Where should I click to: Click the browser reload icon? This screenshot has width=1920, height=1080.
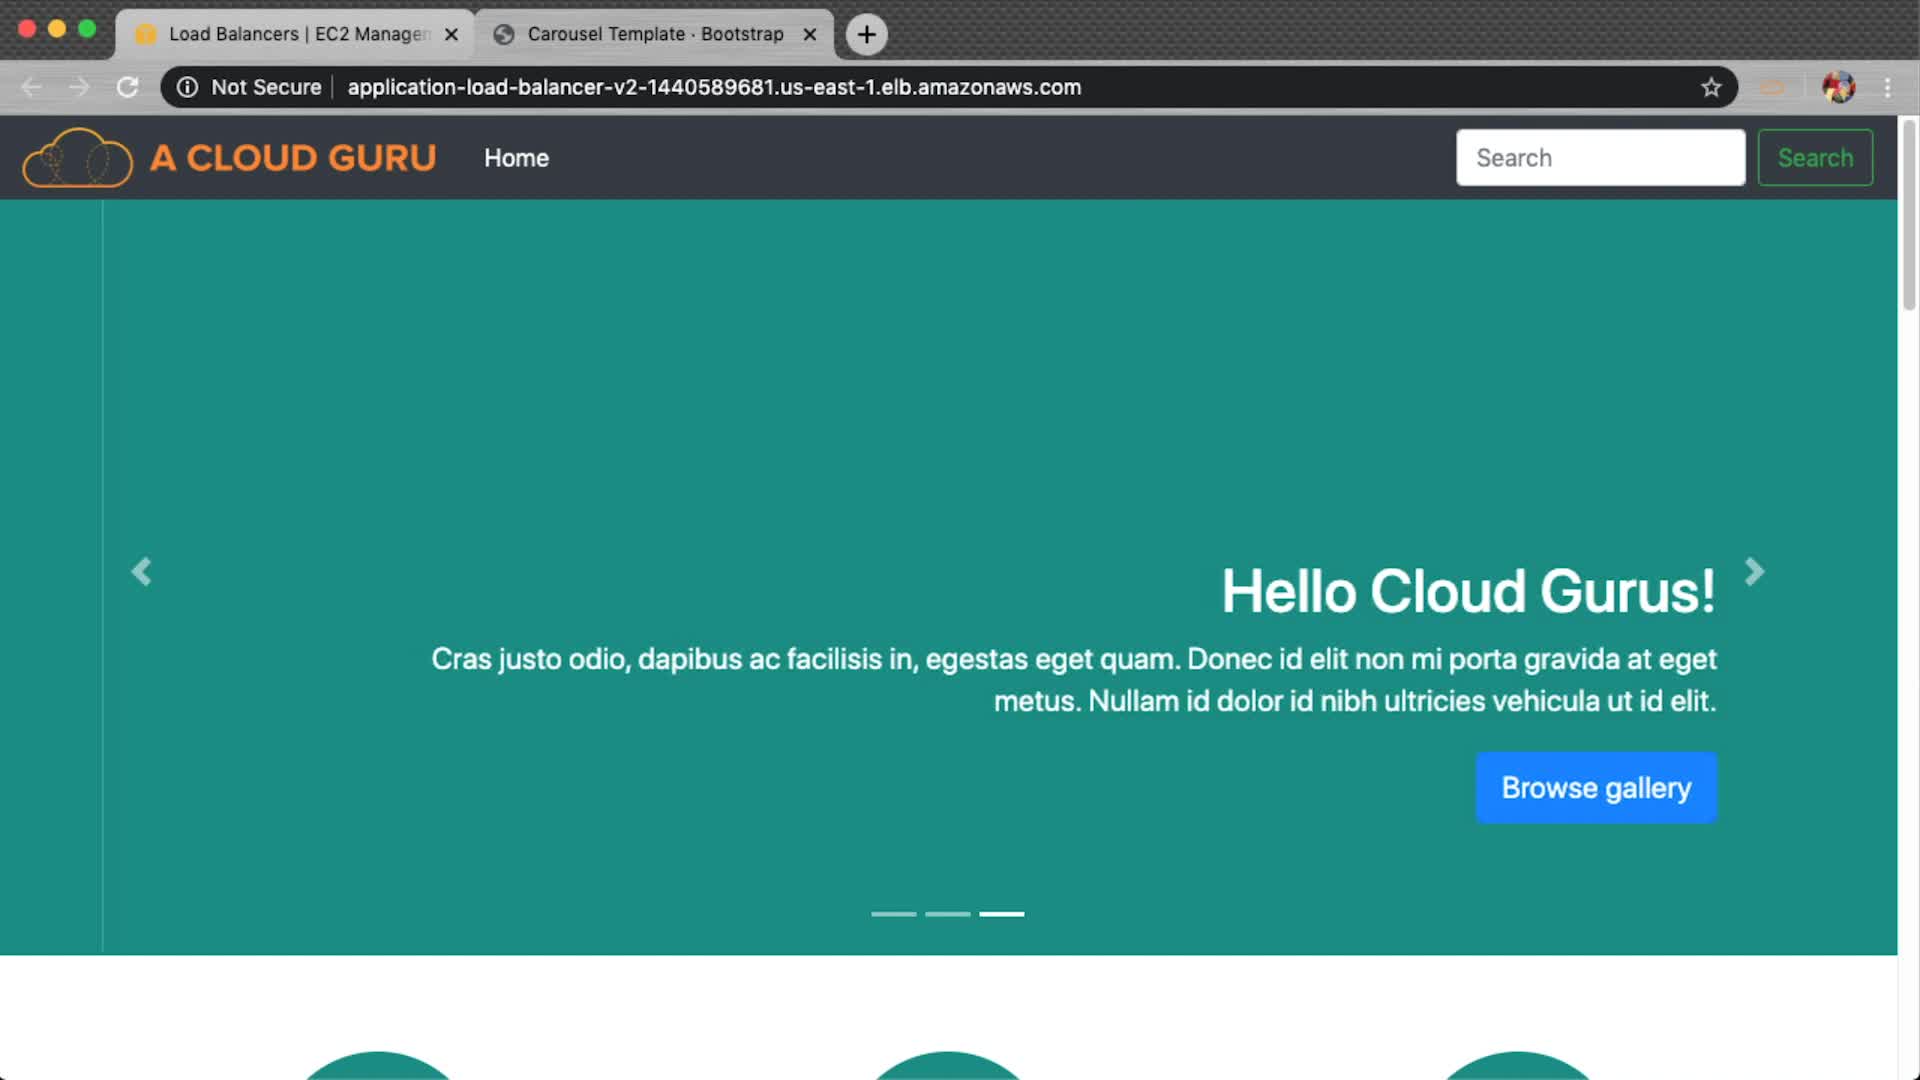click(x=127, y=87)
